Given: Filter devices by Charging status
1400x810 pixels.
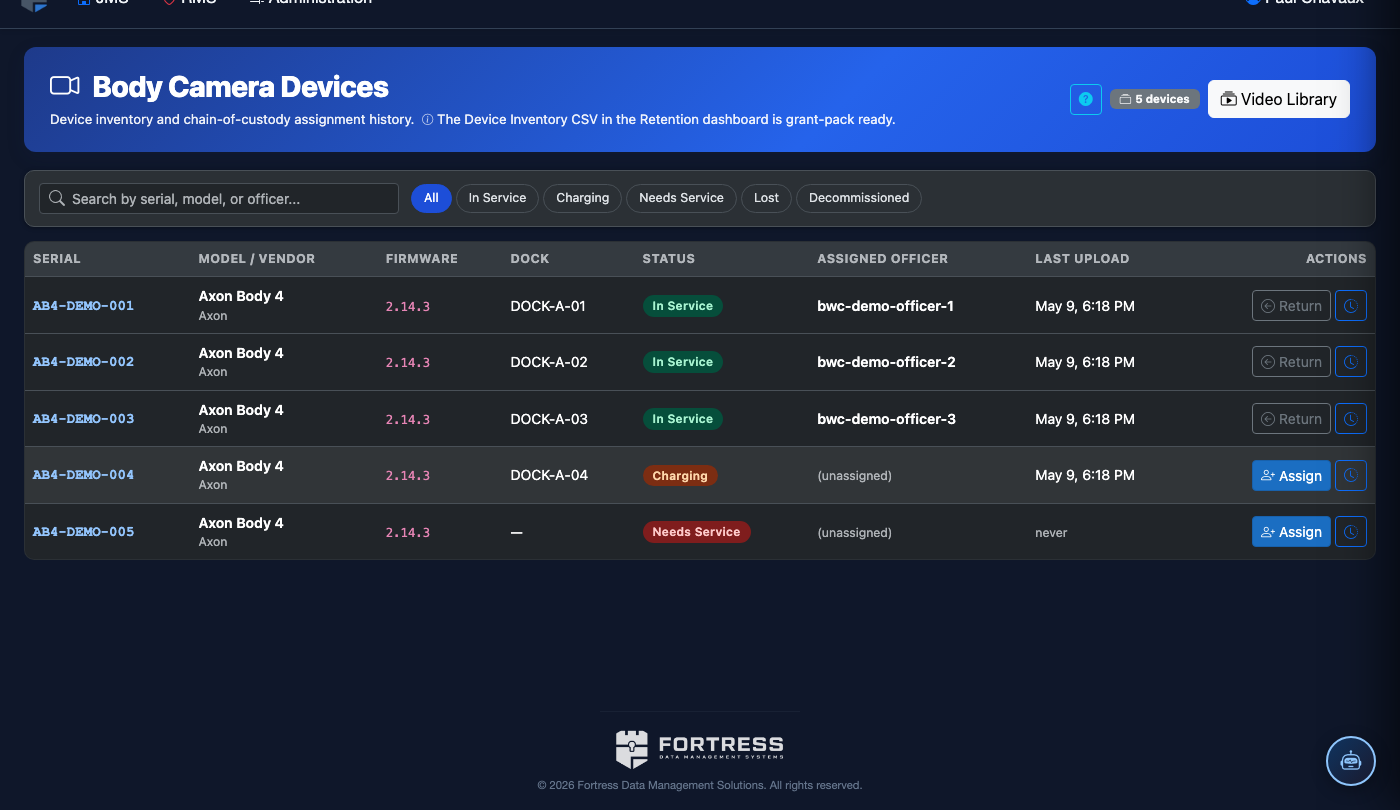Looking at the screenshot, I should [x=582, y=198].
